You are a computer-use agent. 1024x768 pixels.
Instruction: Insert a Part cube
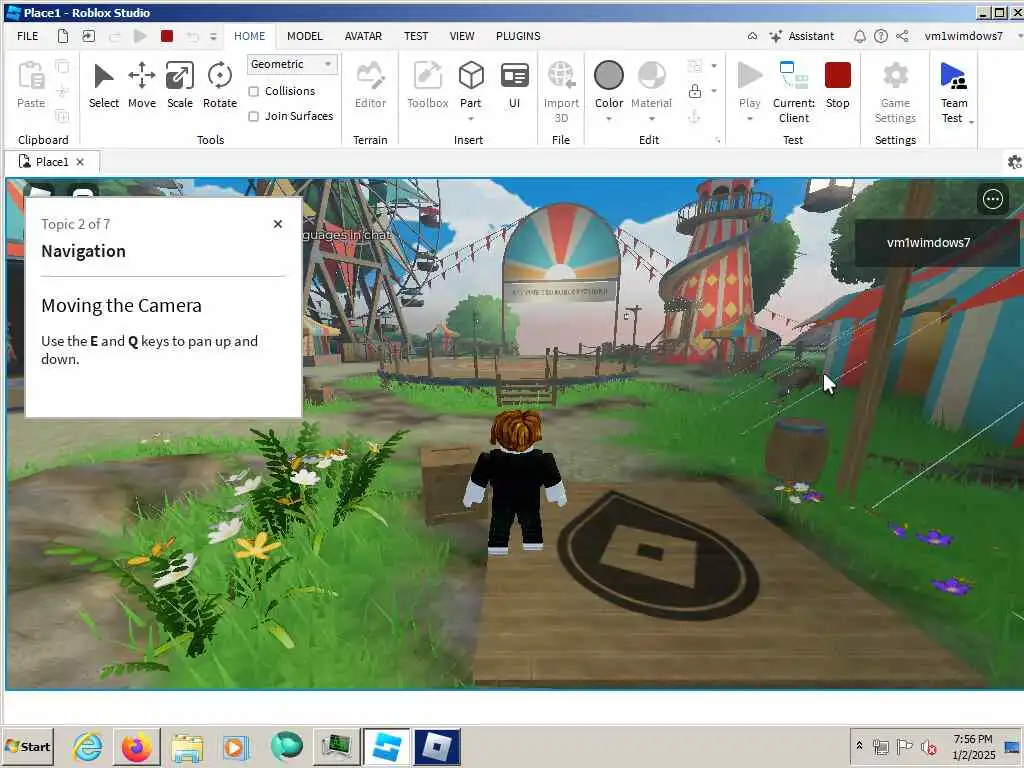click(x=470, y=76)
